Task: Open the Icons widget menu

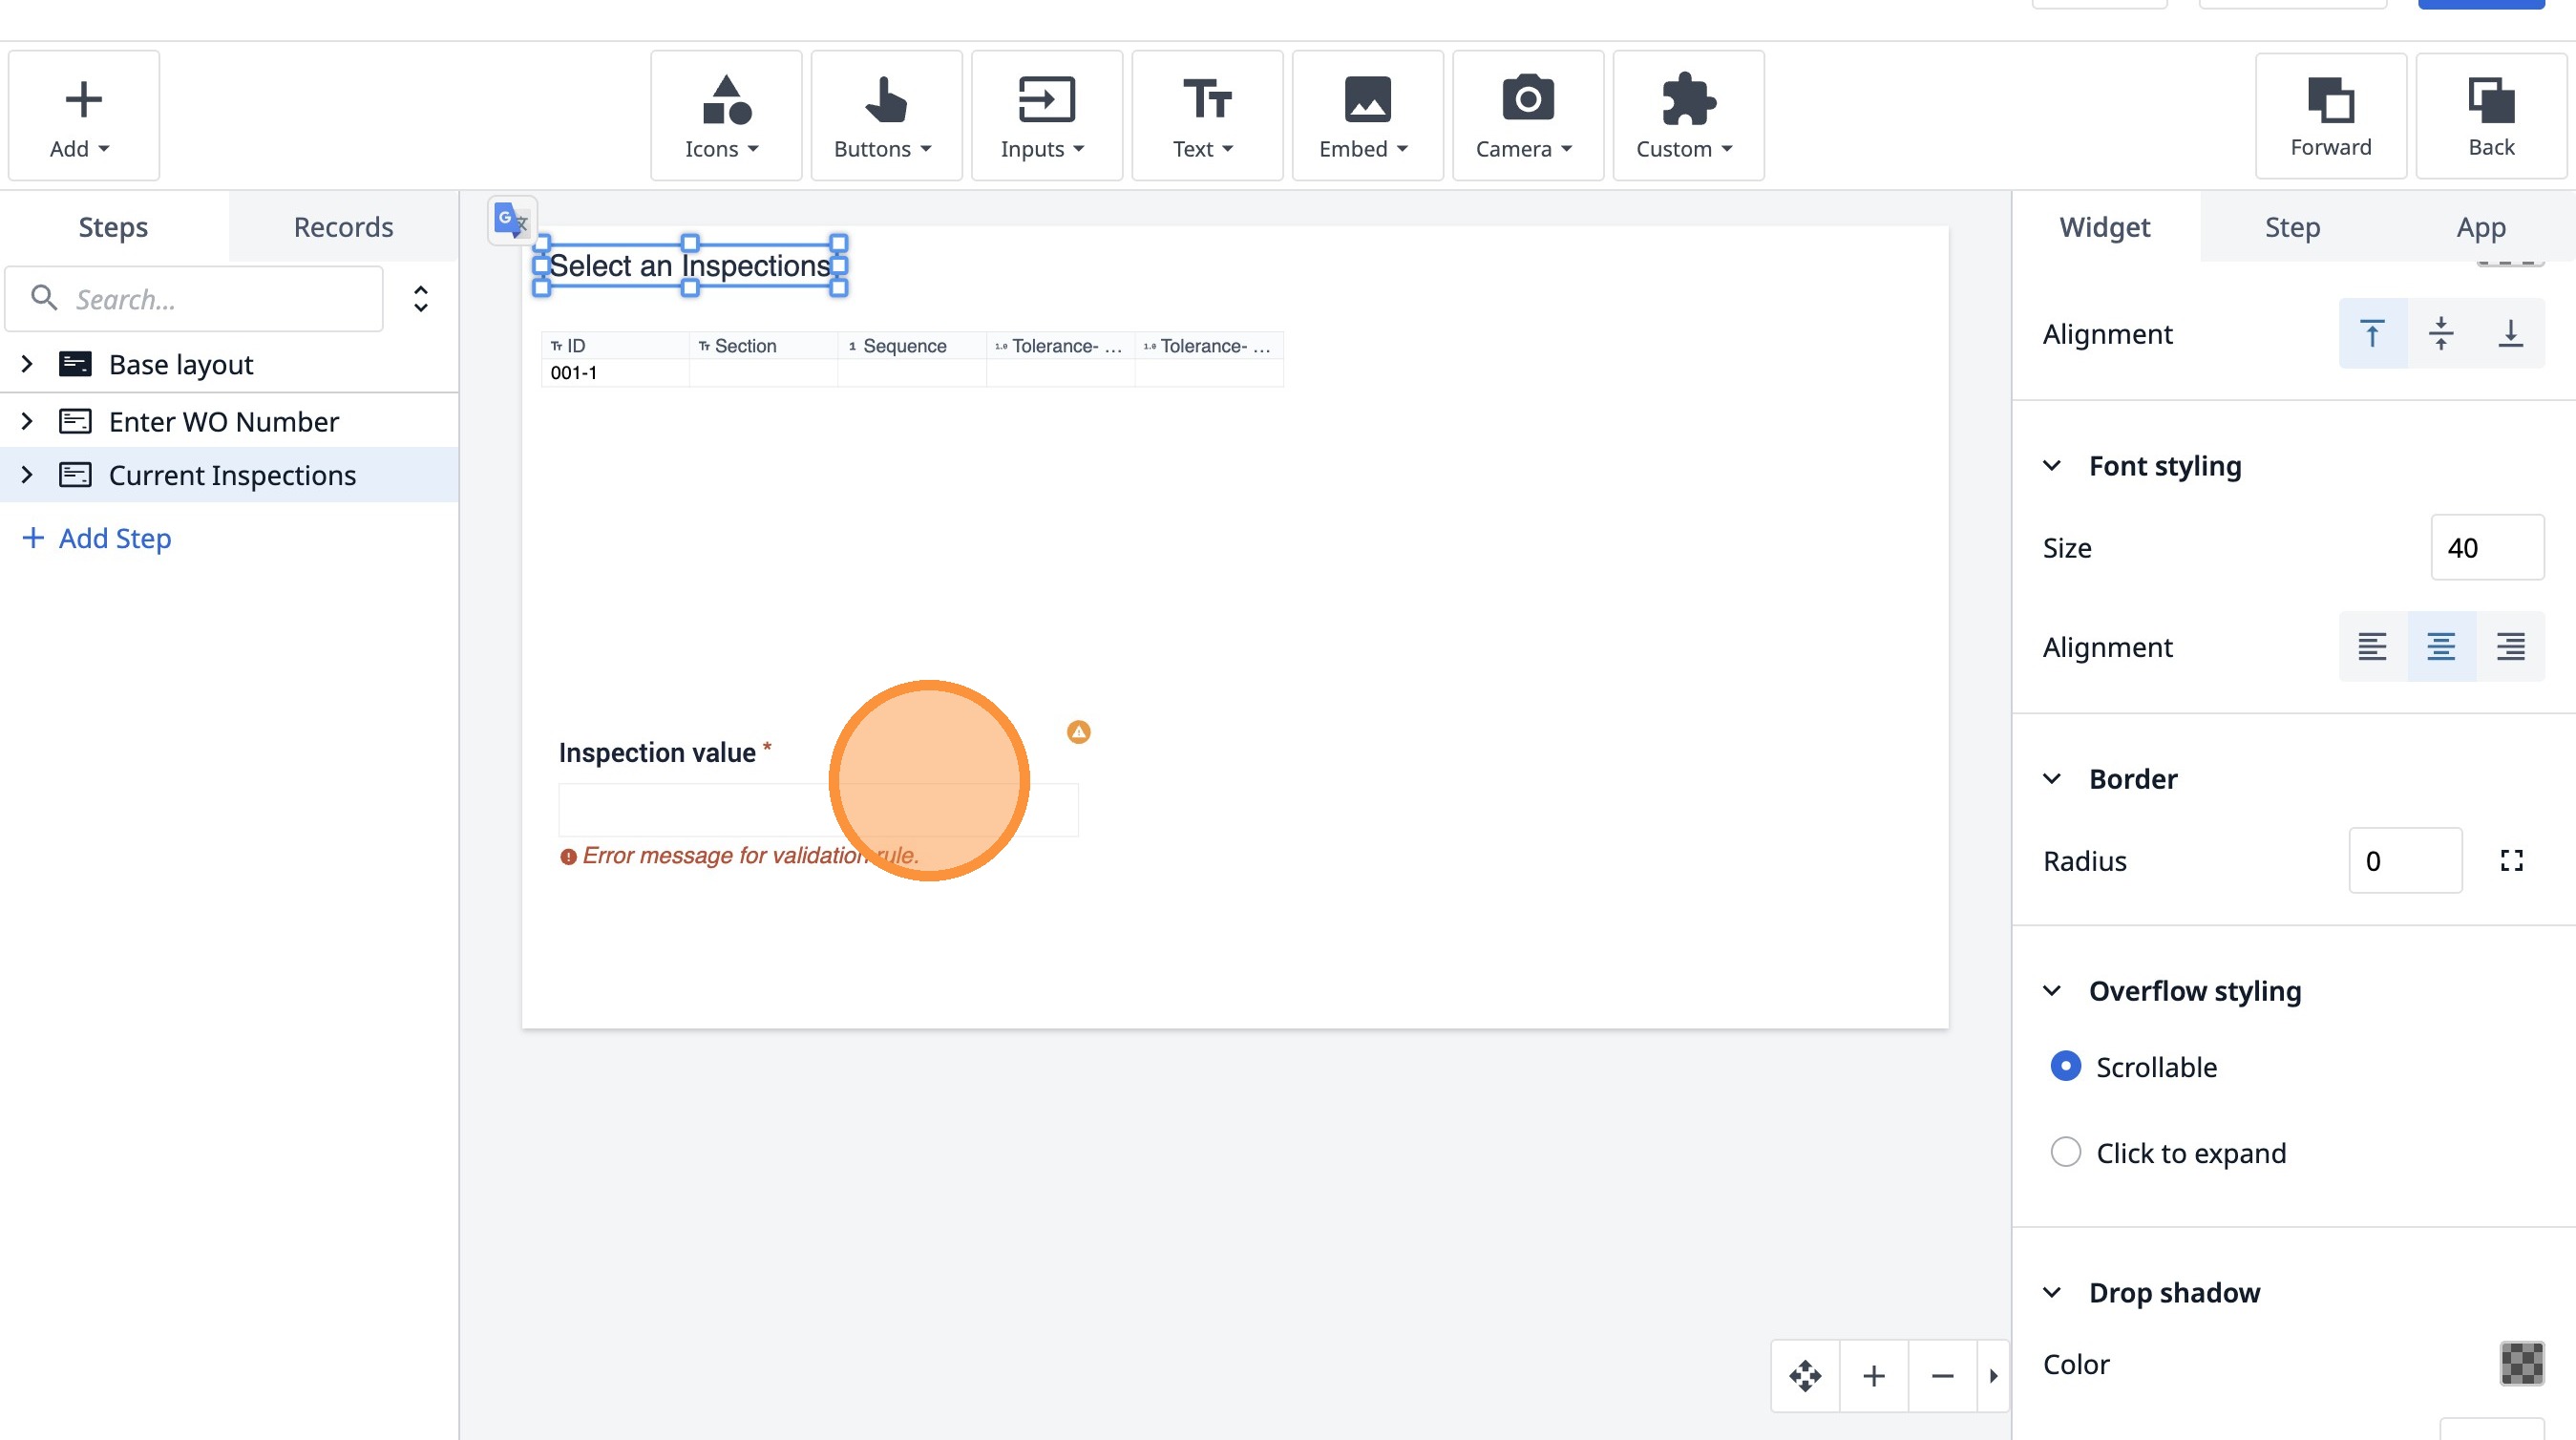Action: pos(725,115)
